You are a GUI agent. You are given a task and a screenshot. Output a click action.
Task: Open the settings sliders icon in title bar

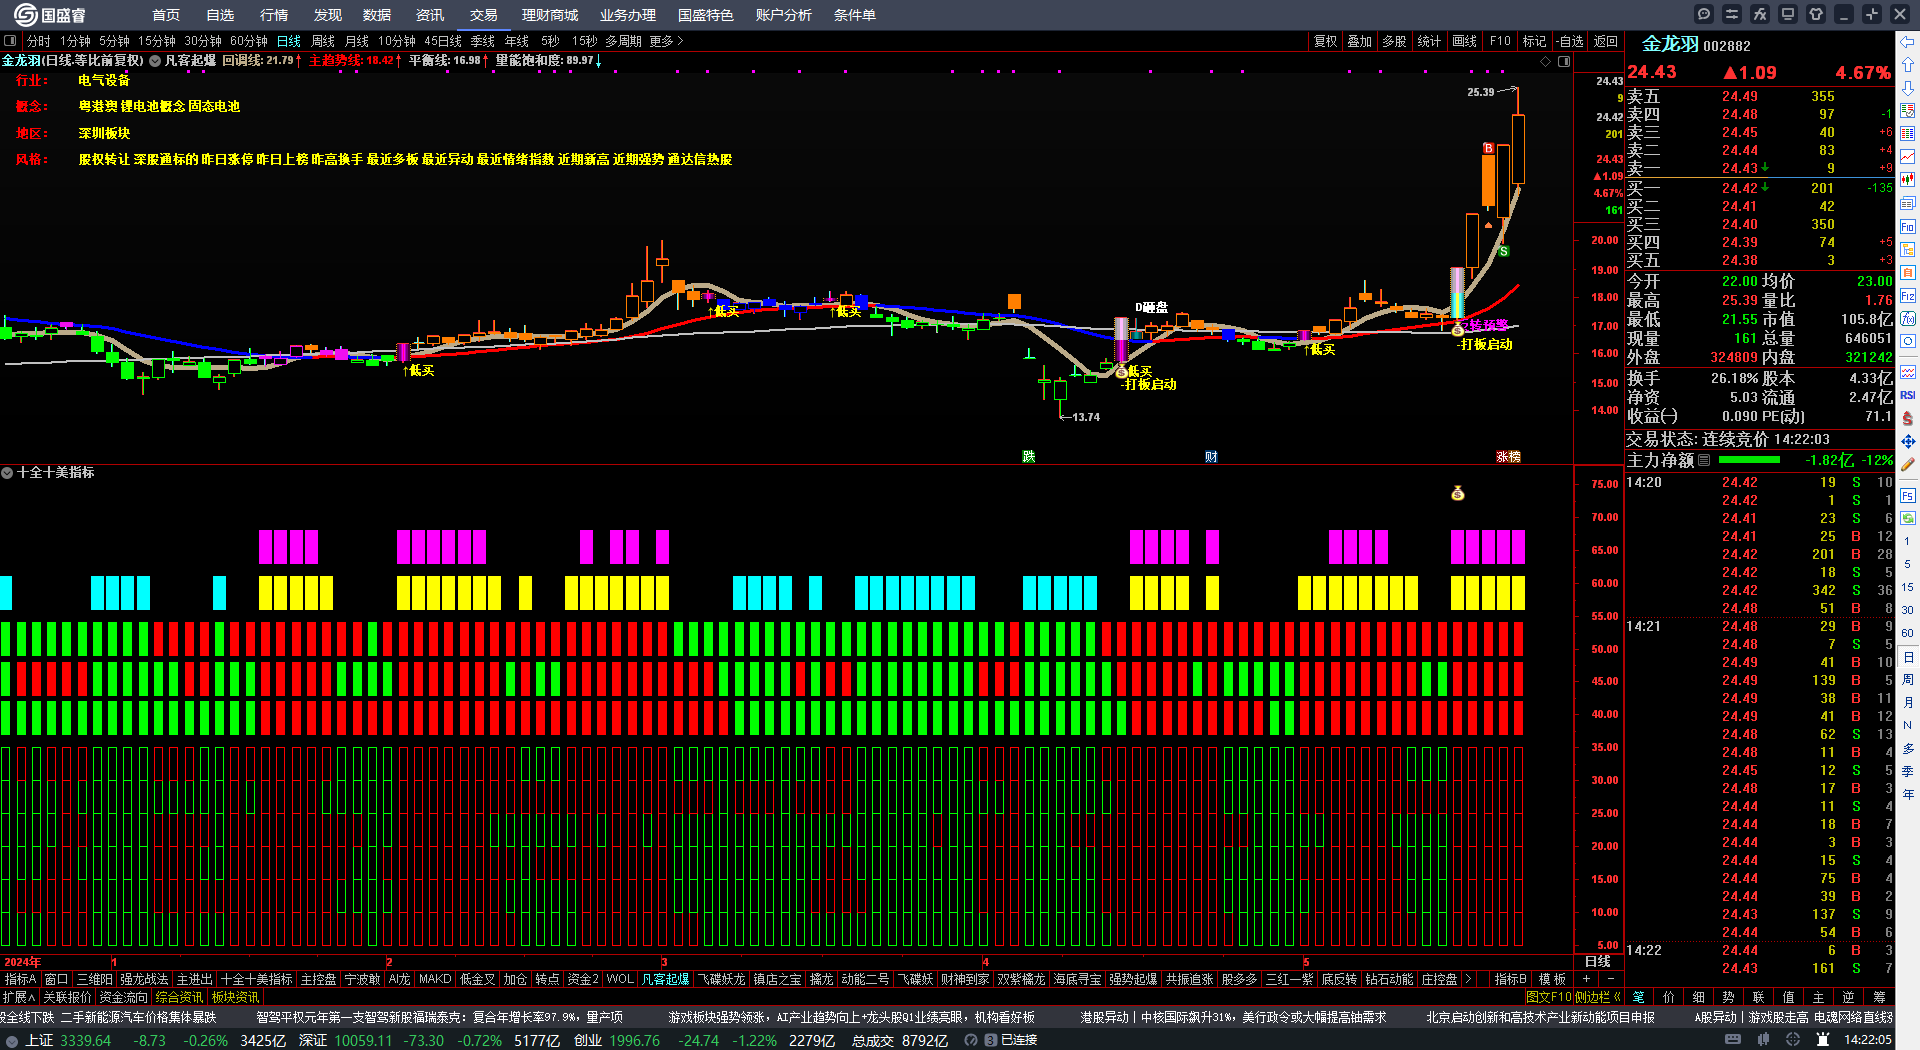(x=1732, y=14)
